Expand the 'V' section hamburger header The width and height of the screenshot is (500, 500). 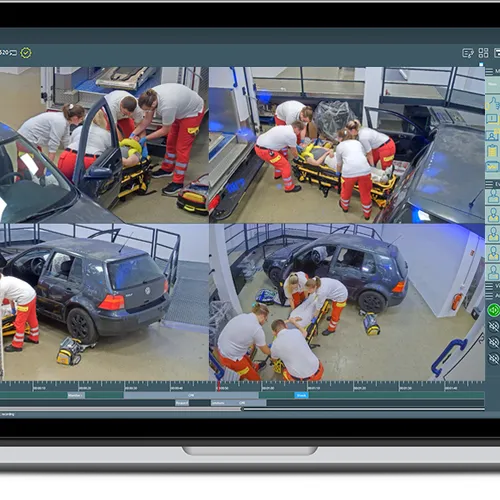pyautogui.click(x=489, y=286)
